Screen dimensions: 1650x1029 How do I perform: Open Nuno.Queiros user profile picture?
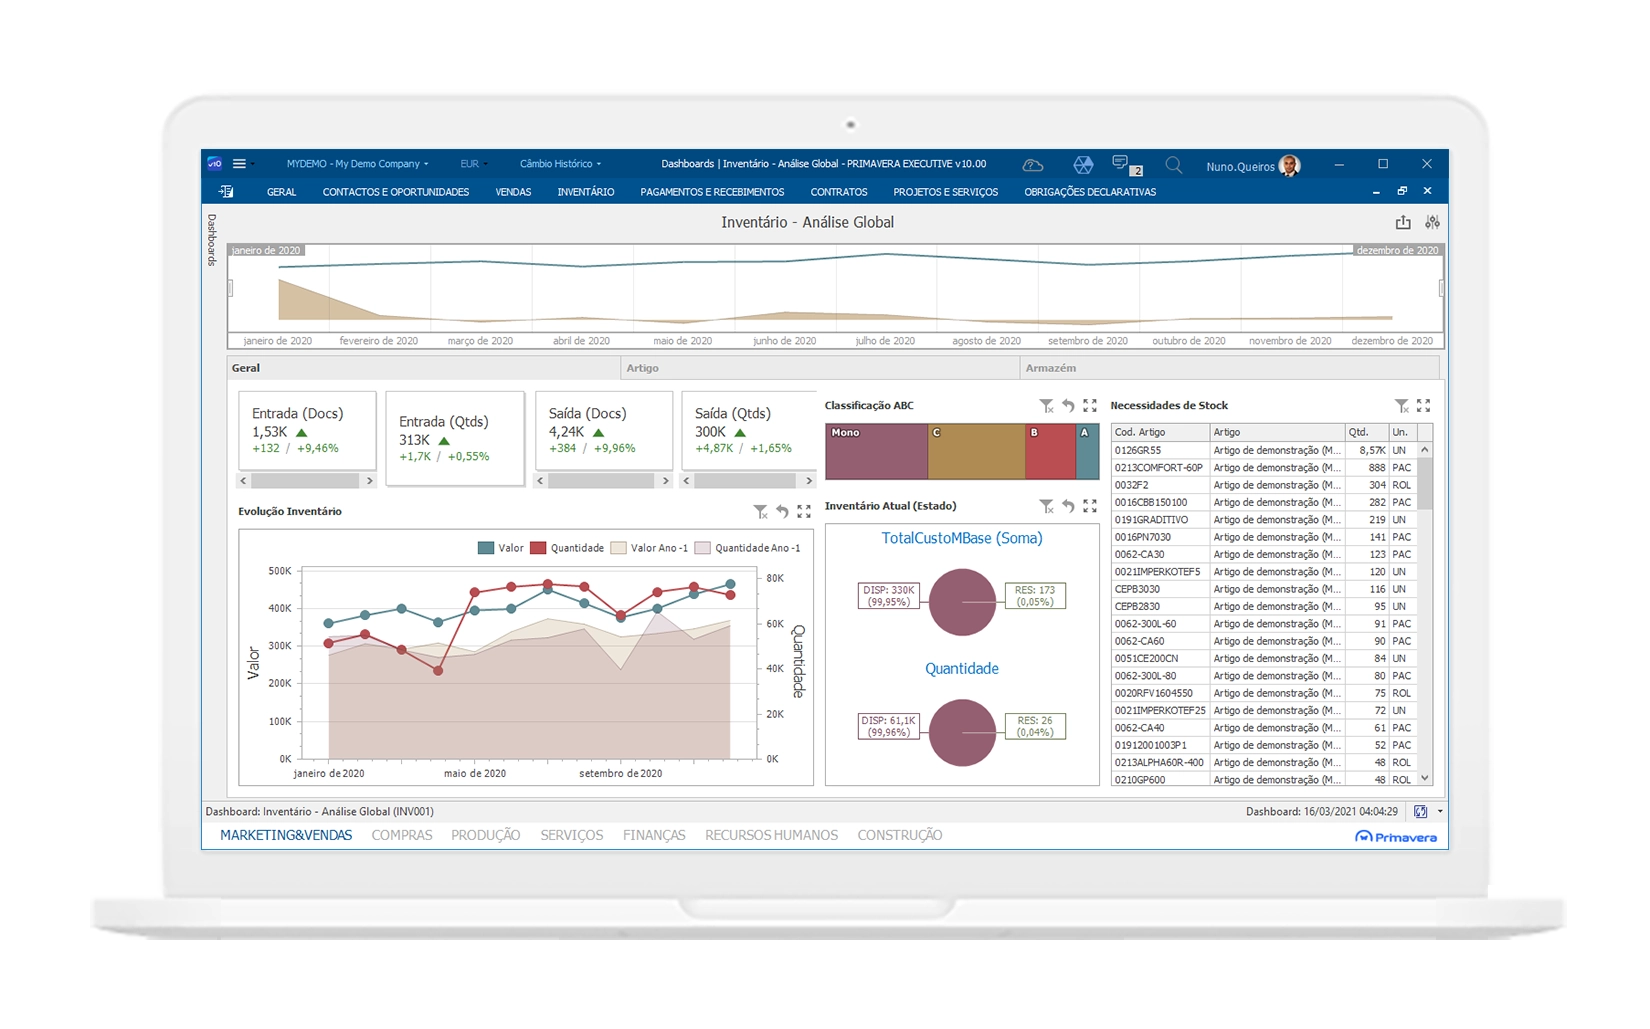click(x=1290, y=166)
